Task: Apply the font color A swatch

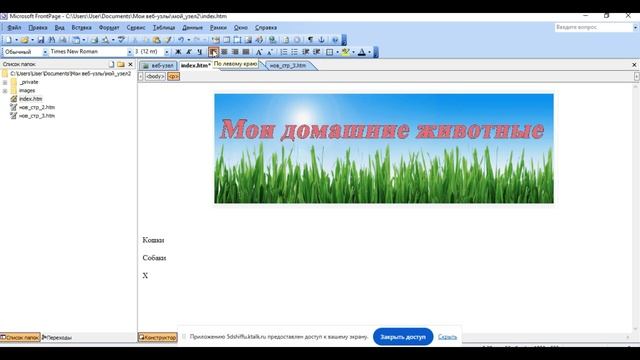Action: coord(362,52)
